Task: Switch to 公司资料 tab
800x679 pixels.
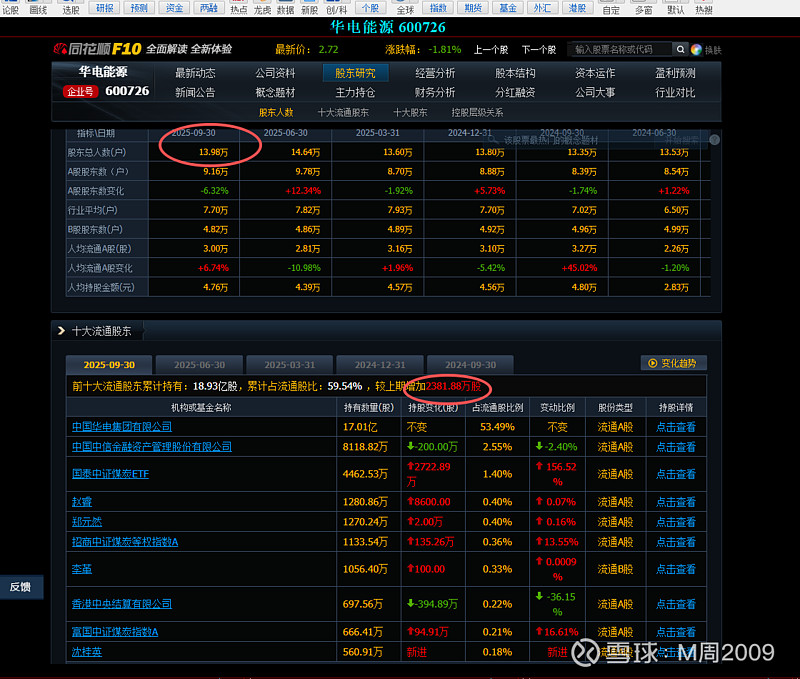Action: pyautogui.click(x=275, y=73)
